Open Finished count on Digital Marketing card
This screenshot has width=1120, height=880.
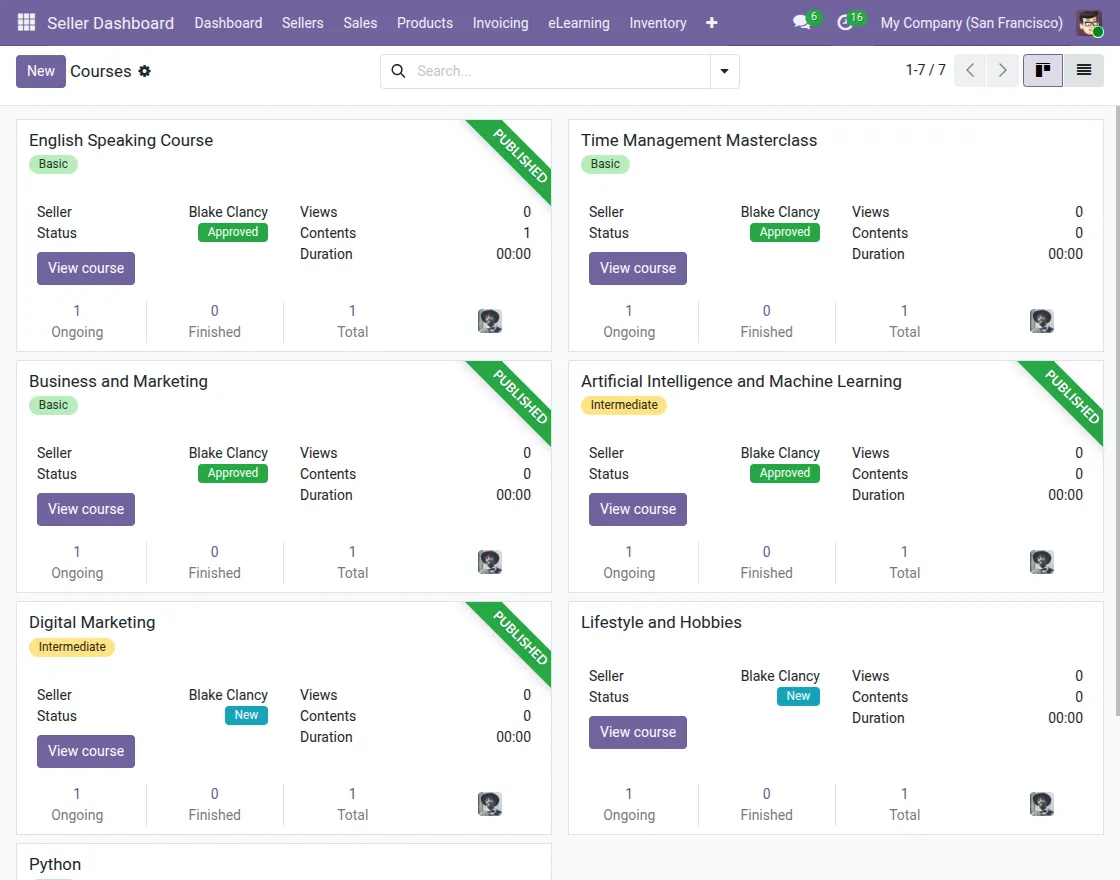point(214,804)
